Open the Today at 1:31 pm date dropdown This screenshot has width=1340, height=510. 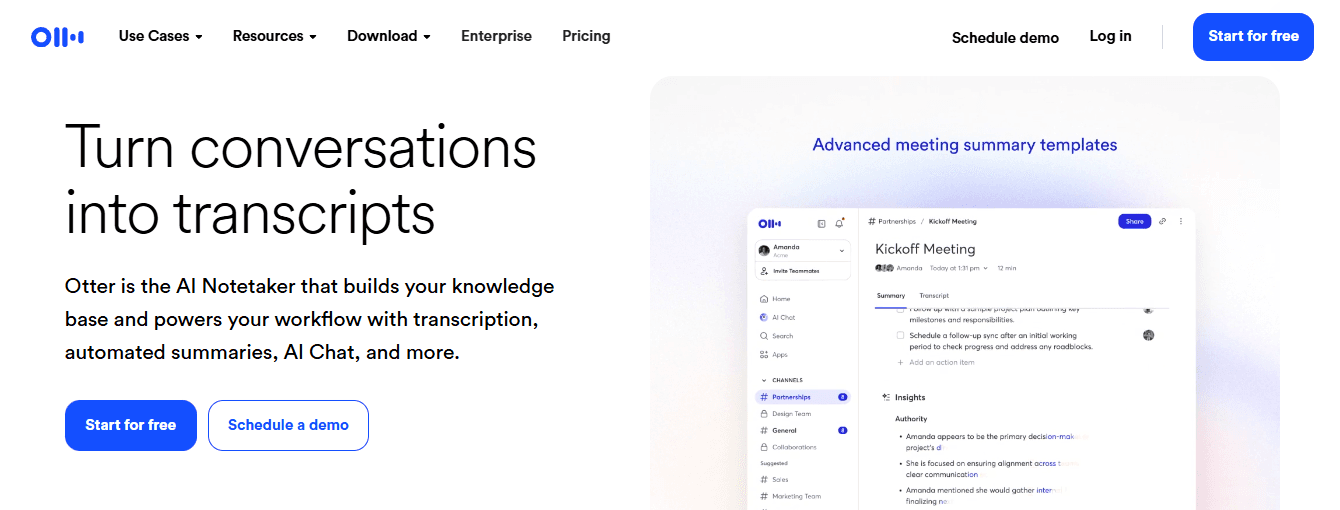[958, 268]
